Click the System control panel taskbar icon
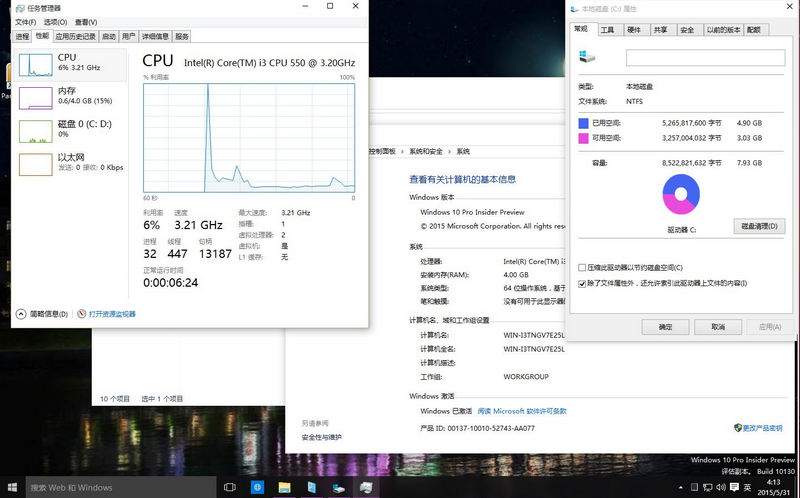The width and height of the screenshot is (800, 498). tap(311, 487)
